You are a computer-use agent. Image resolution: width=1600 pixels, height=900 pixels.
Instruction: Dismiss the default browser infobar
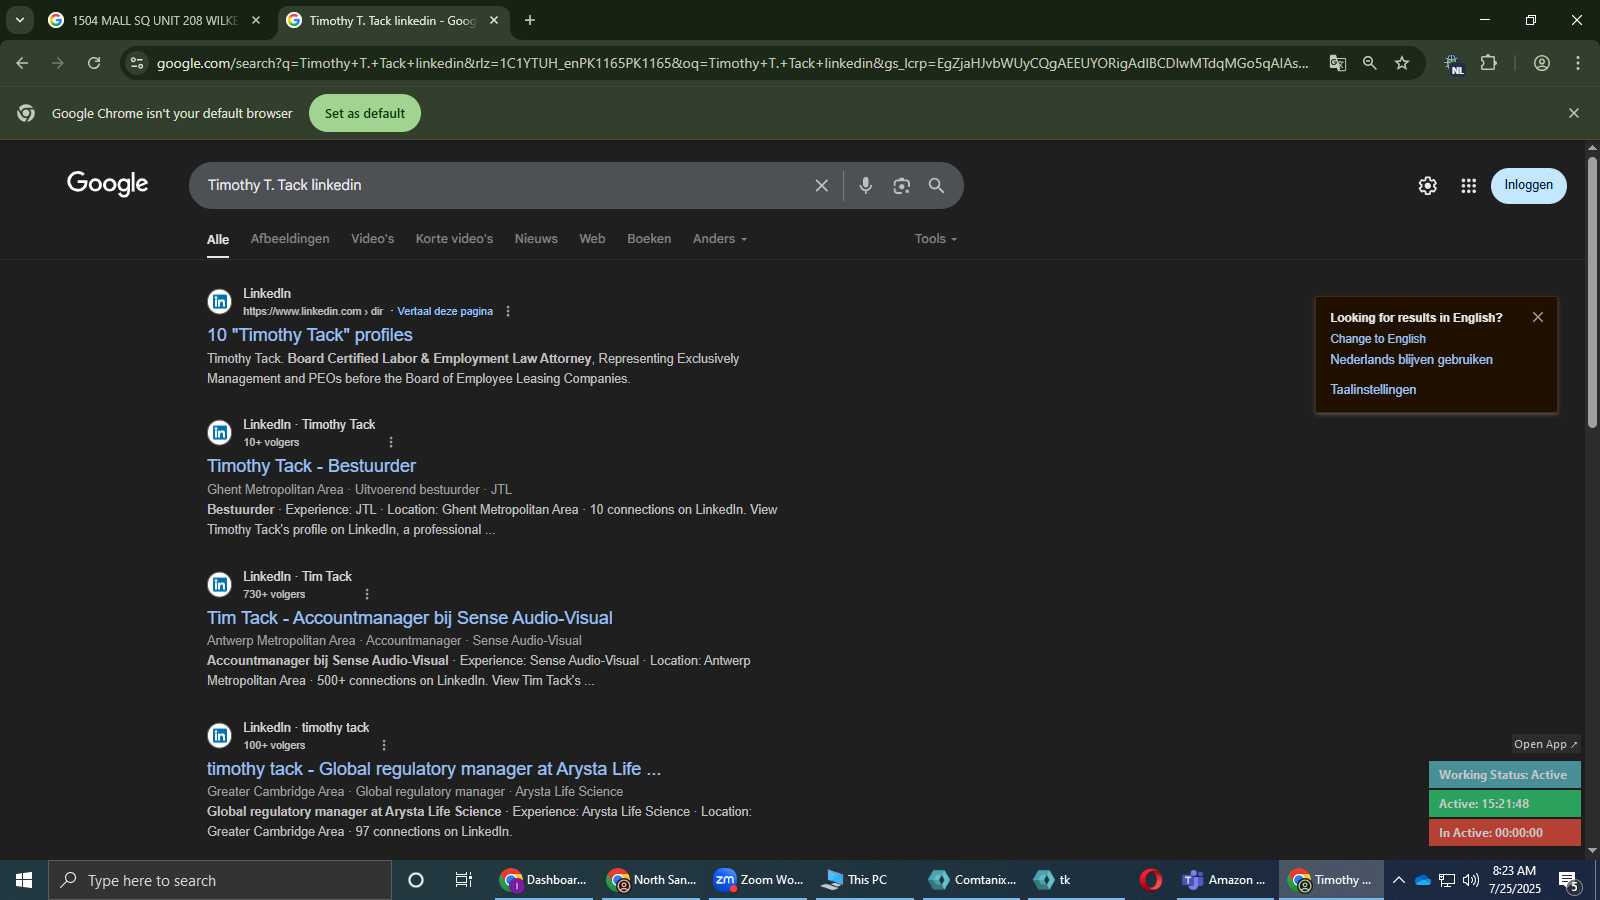click(x=1574, y=113)
